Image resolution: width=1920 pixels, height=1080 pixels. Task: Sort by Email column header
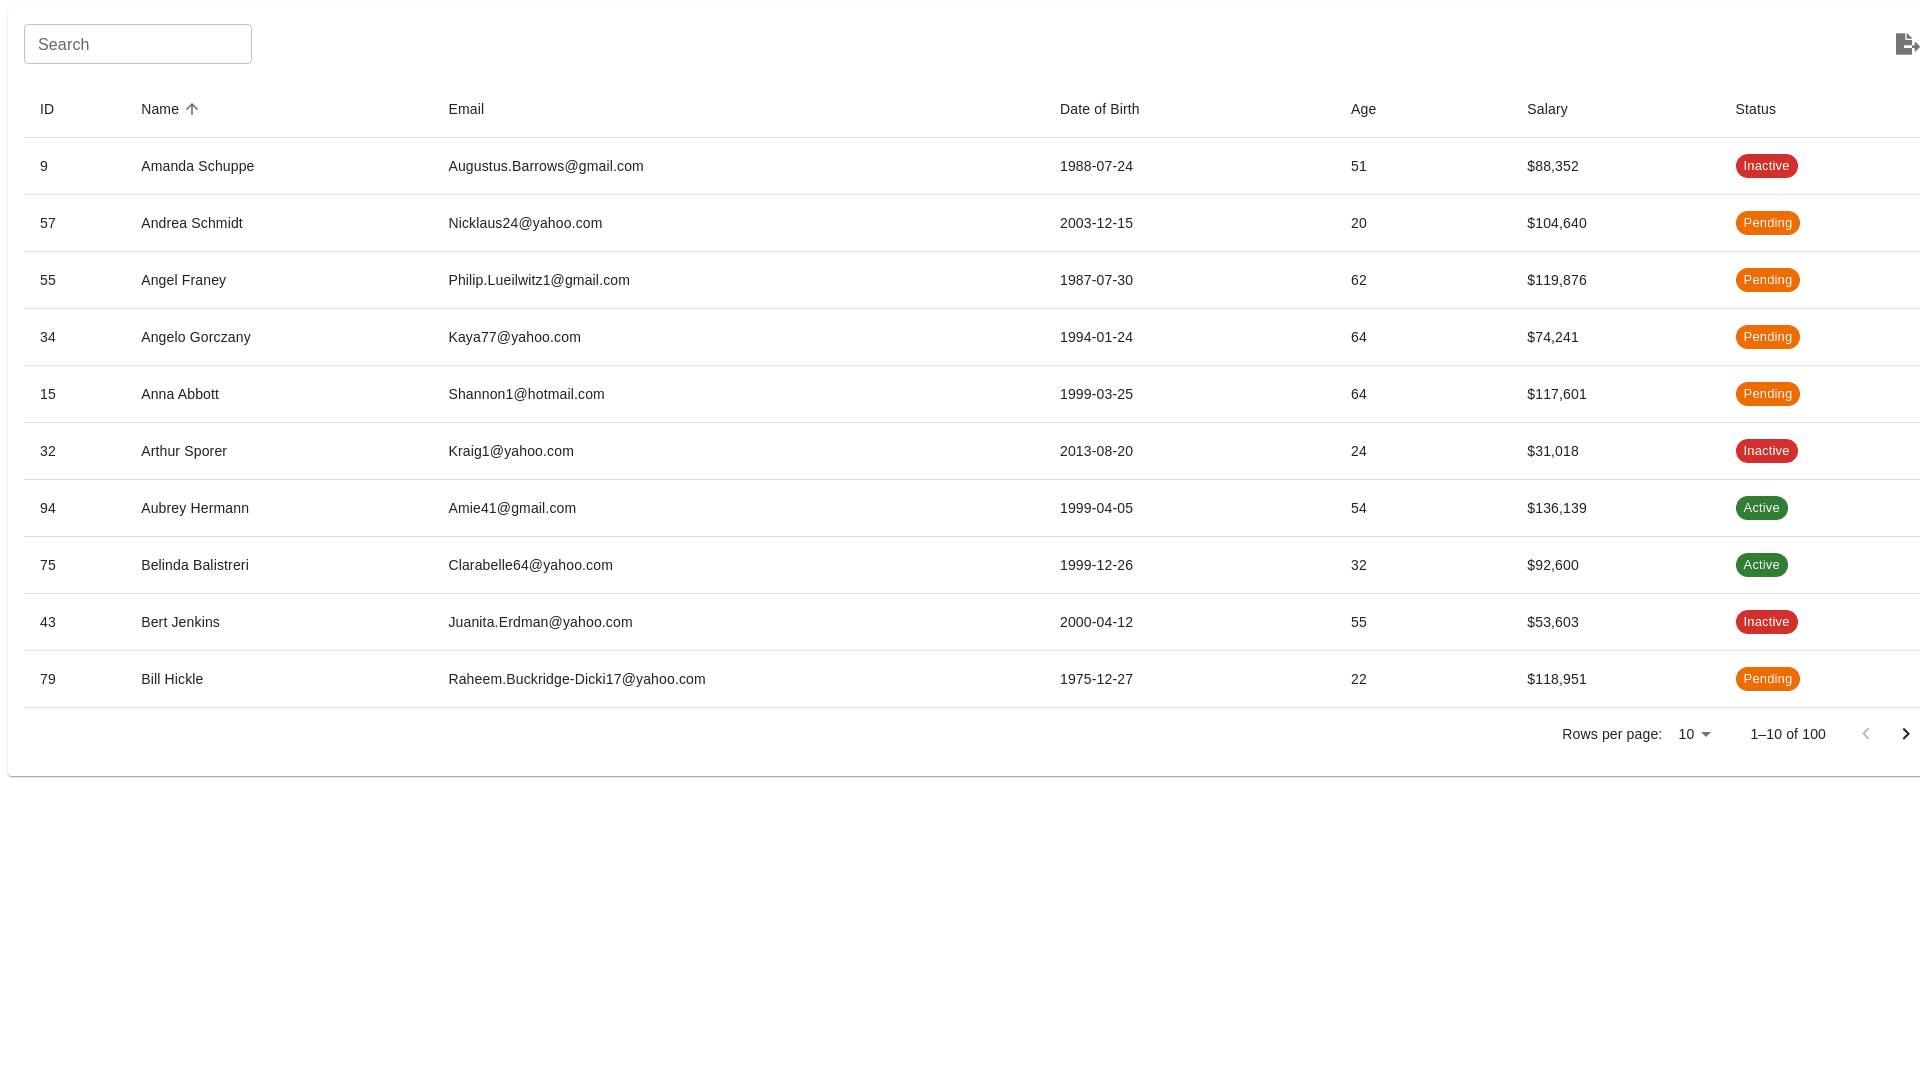pos(466,109)
